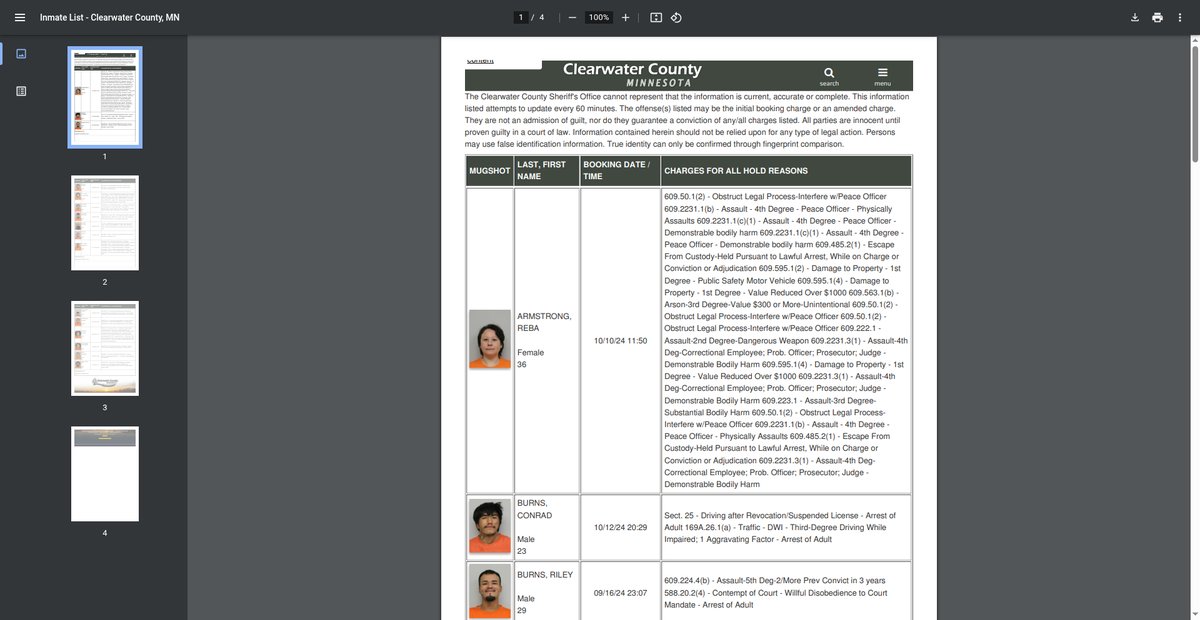Viewport: 1200px width, 620px height.
Task: Click Riley Burns' charges text
Action: click(776, 592)
